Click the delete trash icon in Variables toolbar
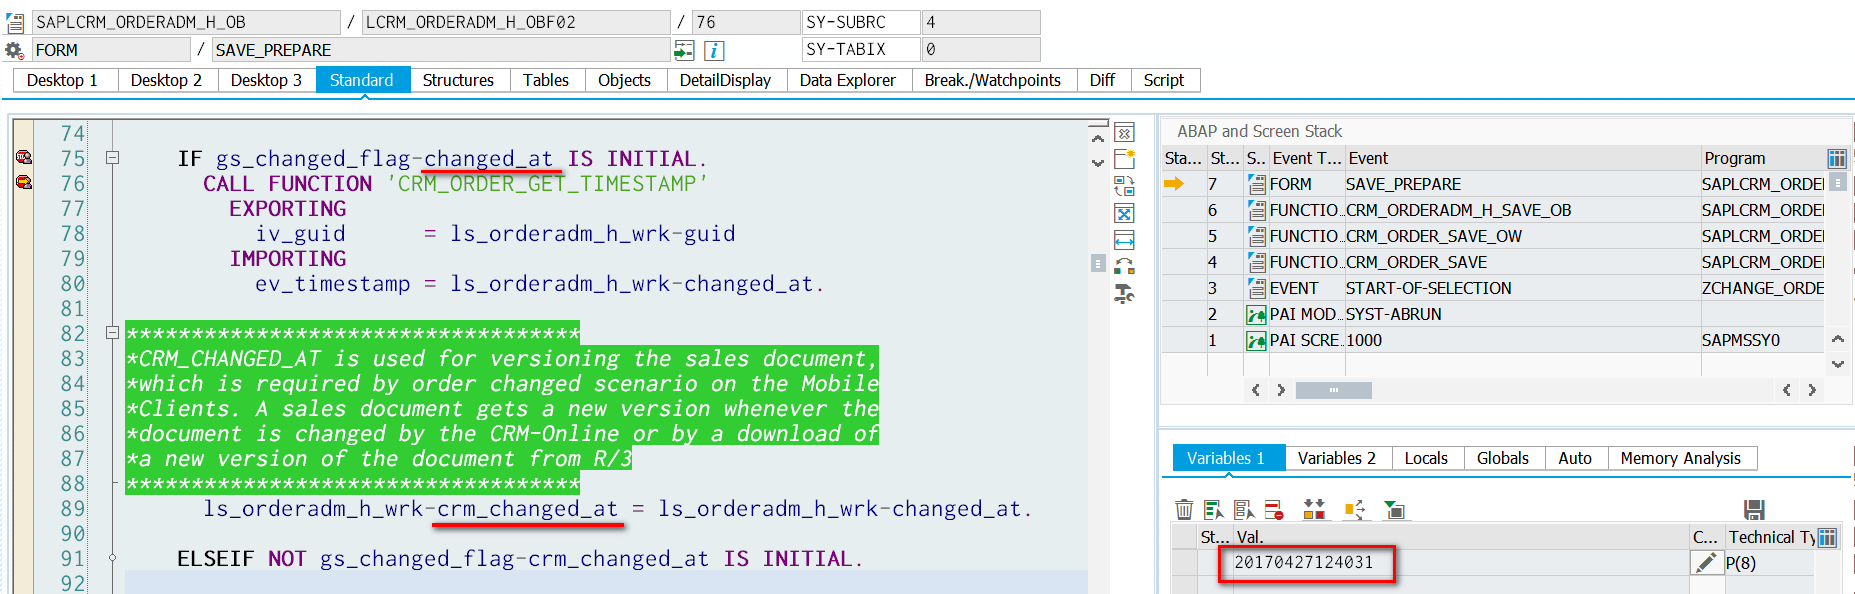Image resolution: width=1855 pixels, height=594 pixels. click(x=1184, y=510)
